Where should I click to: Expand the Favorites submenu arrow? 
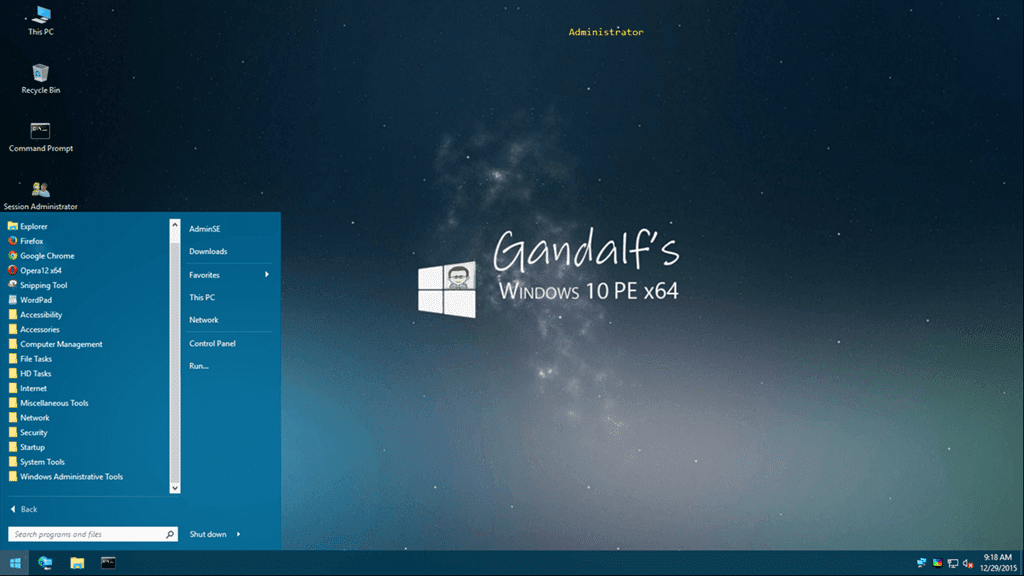(268, 274)
